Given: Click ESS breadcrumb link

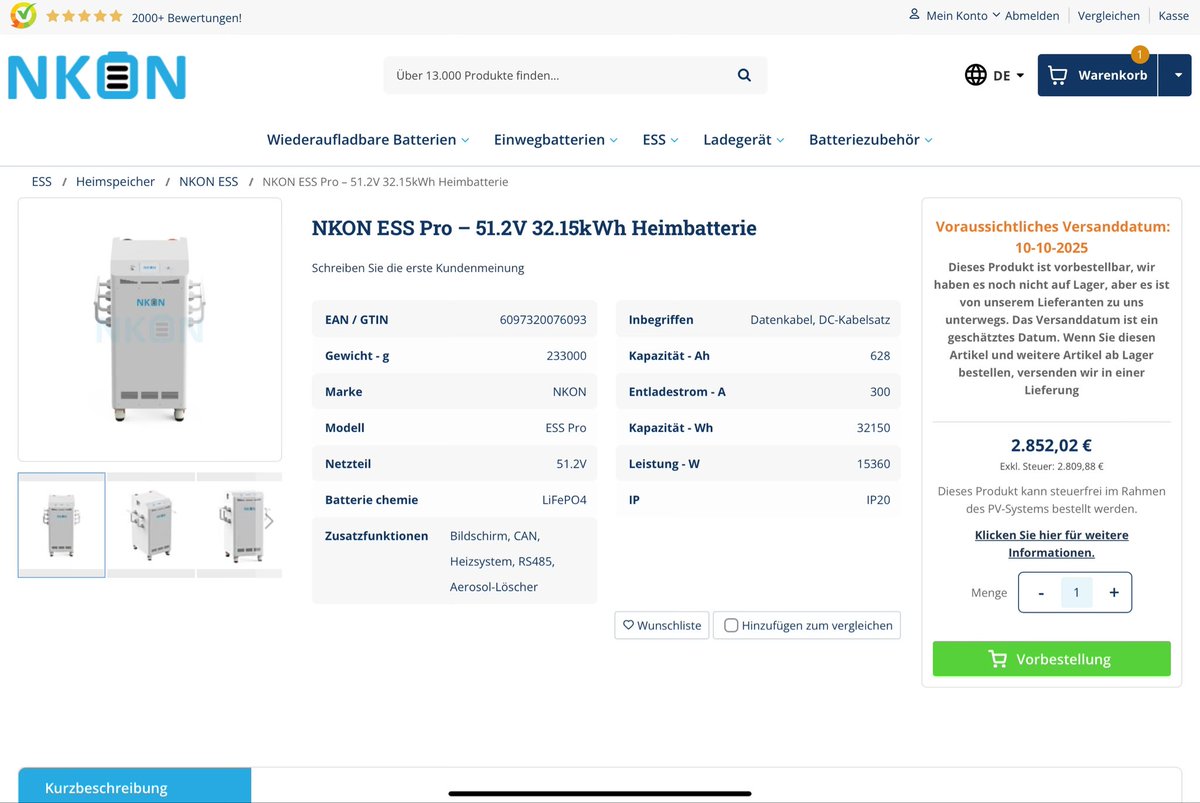Looking at the screenshot, I should (41, 182).
